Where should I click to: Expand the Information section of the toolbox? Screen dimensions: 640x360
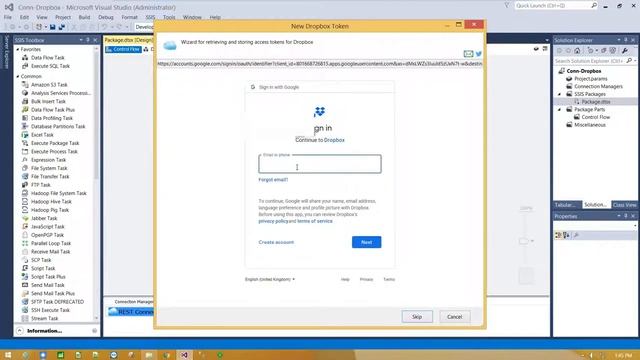[20, 331]
